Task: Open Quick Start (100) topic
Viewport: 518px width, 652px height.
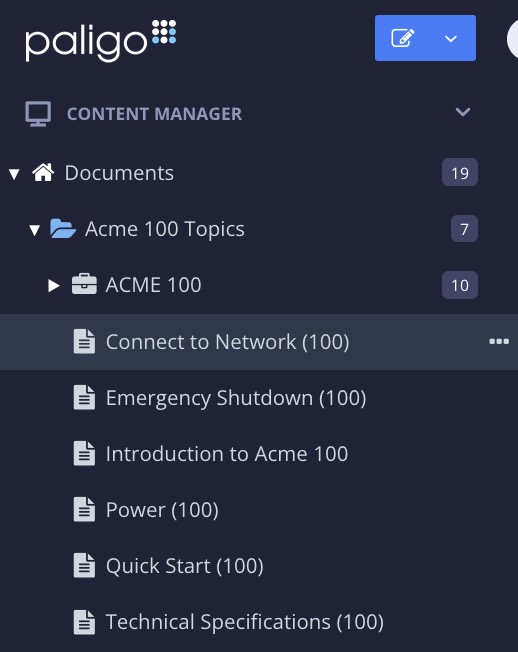Action: pyautogui.click(x=185, y=566)
